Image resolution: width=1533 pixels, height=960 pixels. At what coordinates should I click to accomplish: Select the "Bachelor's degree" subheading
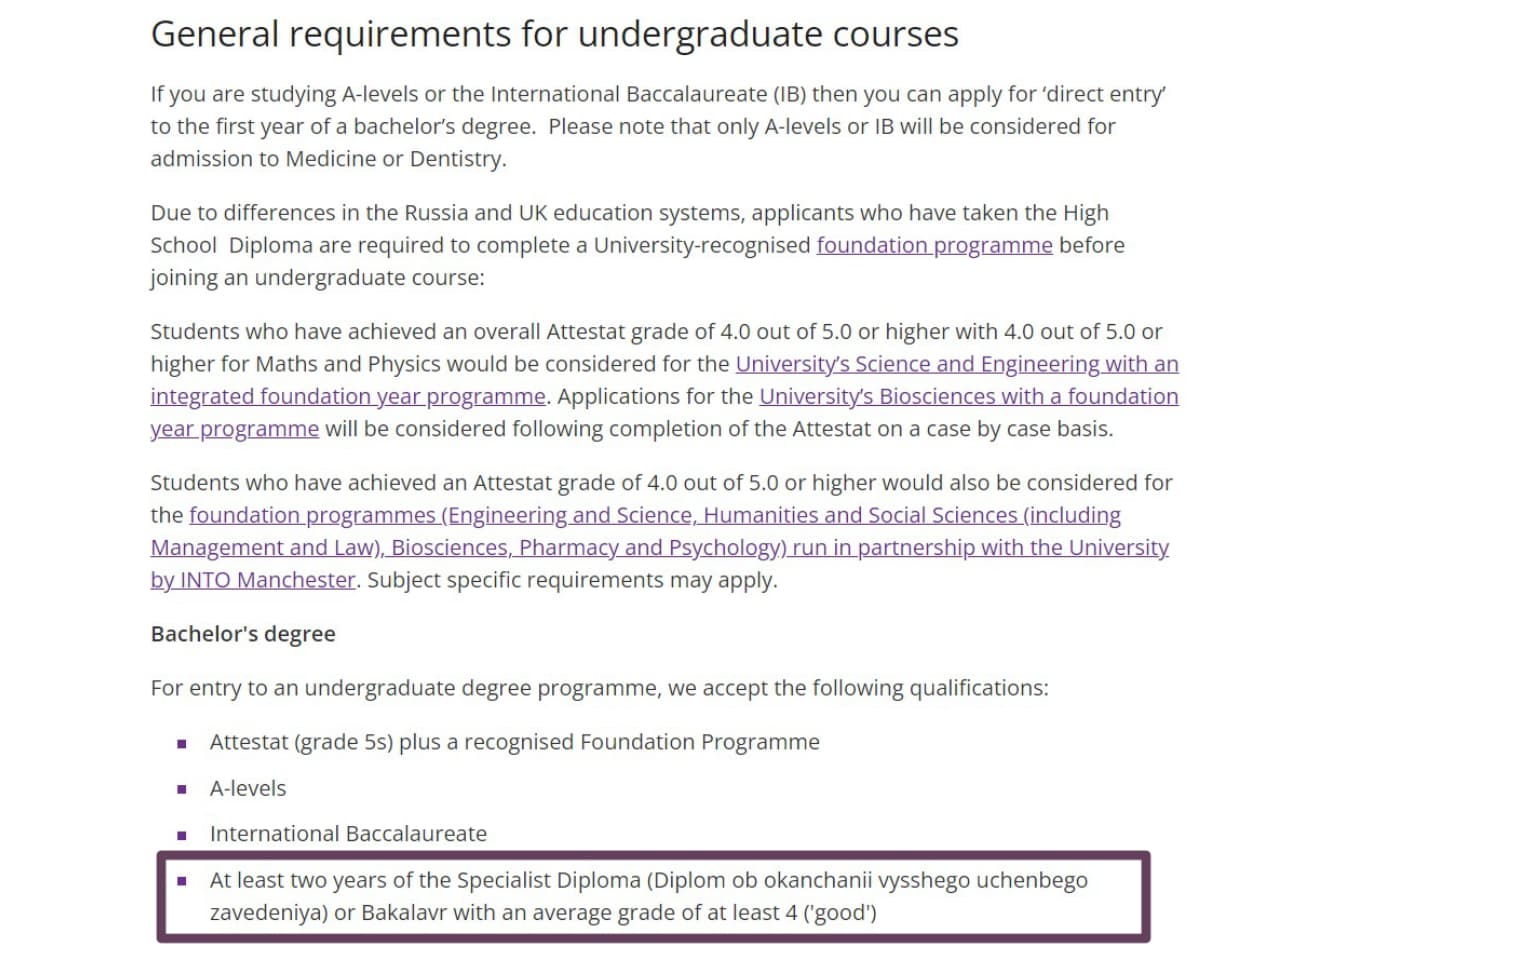click(x=243, y=634)
